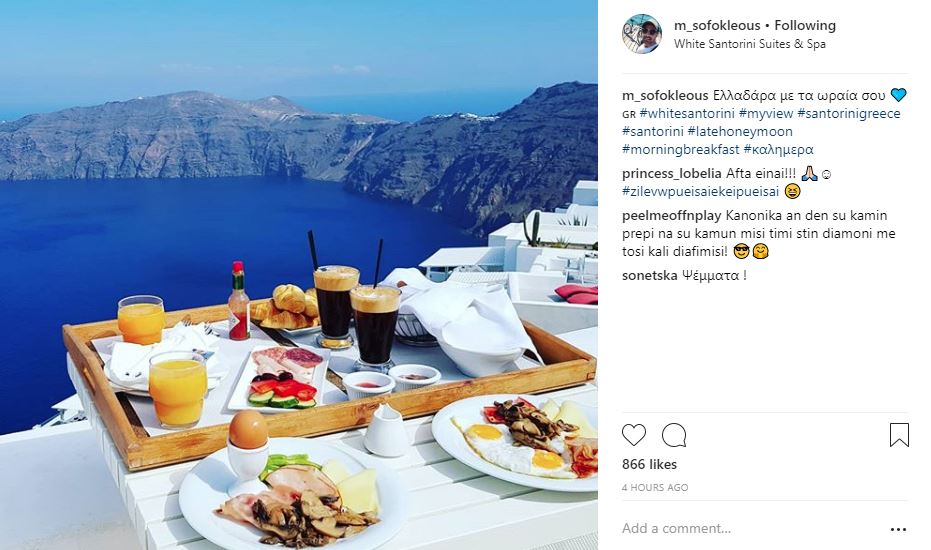Open the #santorinigreece hashtag
This screenshot has width=931, height=550.
(848, 113)
